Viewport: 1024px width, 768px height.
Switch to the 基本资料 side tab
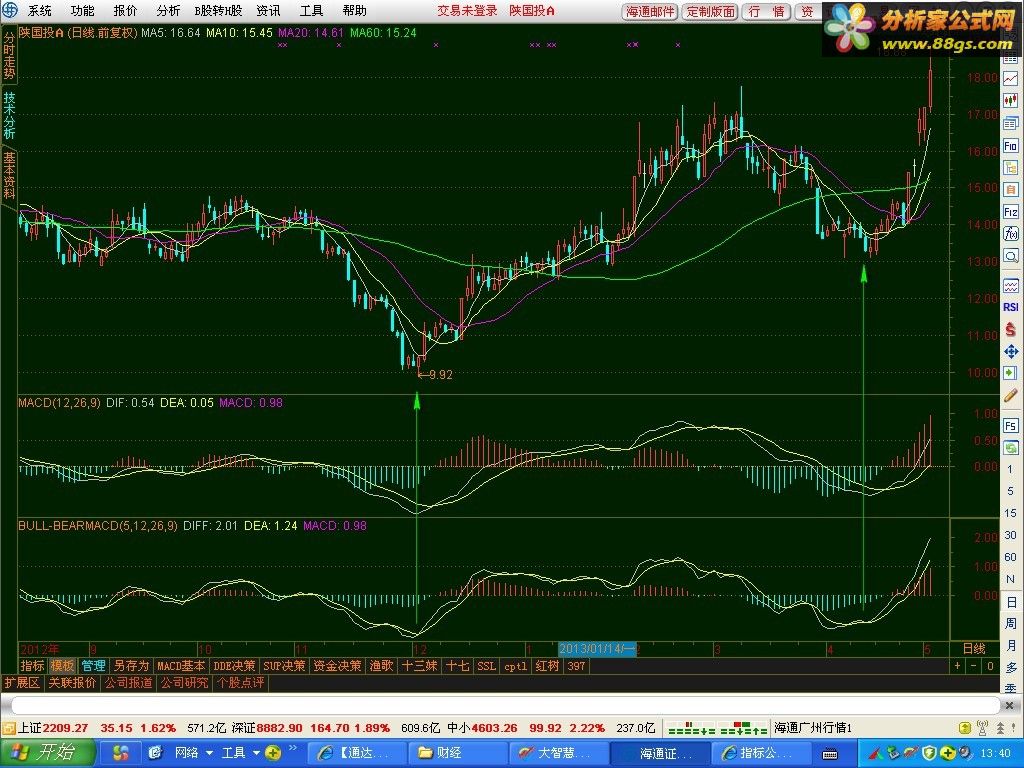(9, 175)
